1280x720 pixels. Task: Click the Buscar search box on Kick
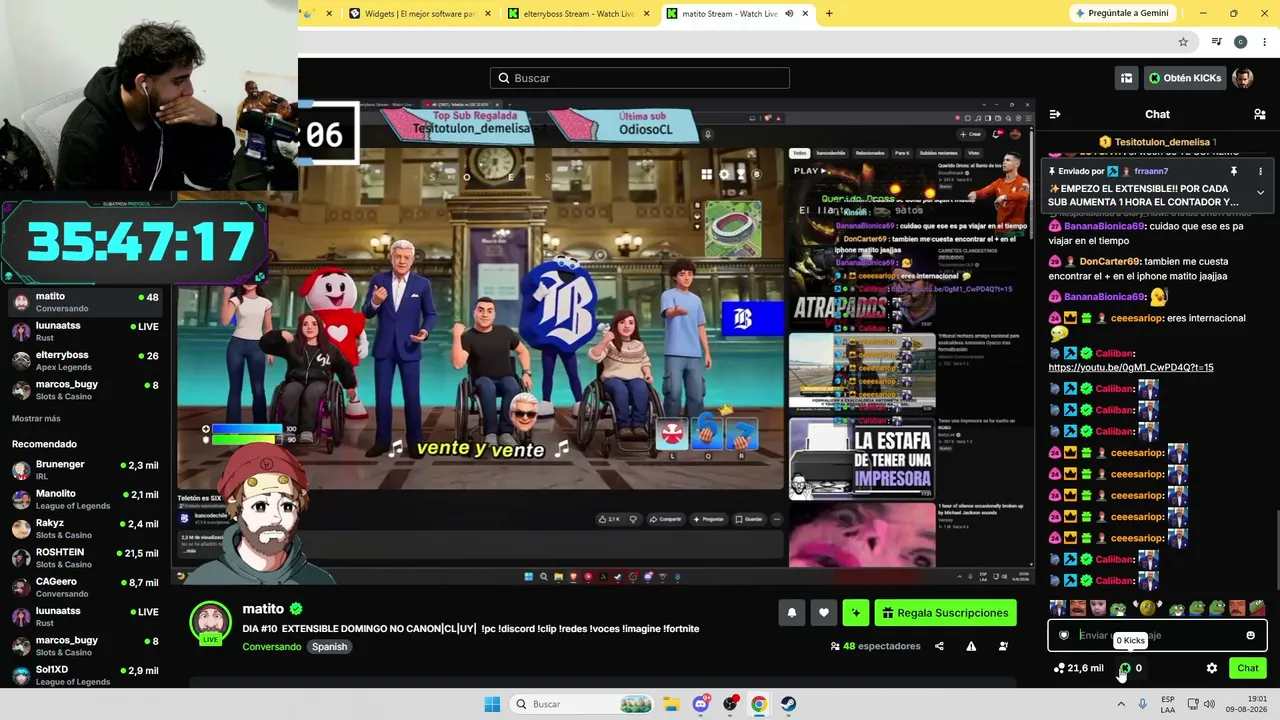coord(640,78)
